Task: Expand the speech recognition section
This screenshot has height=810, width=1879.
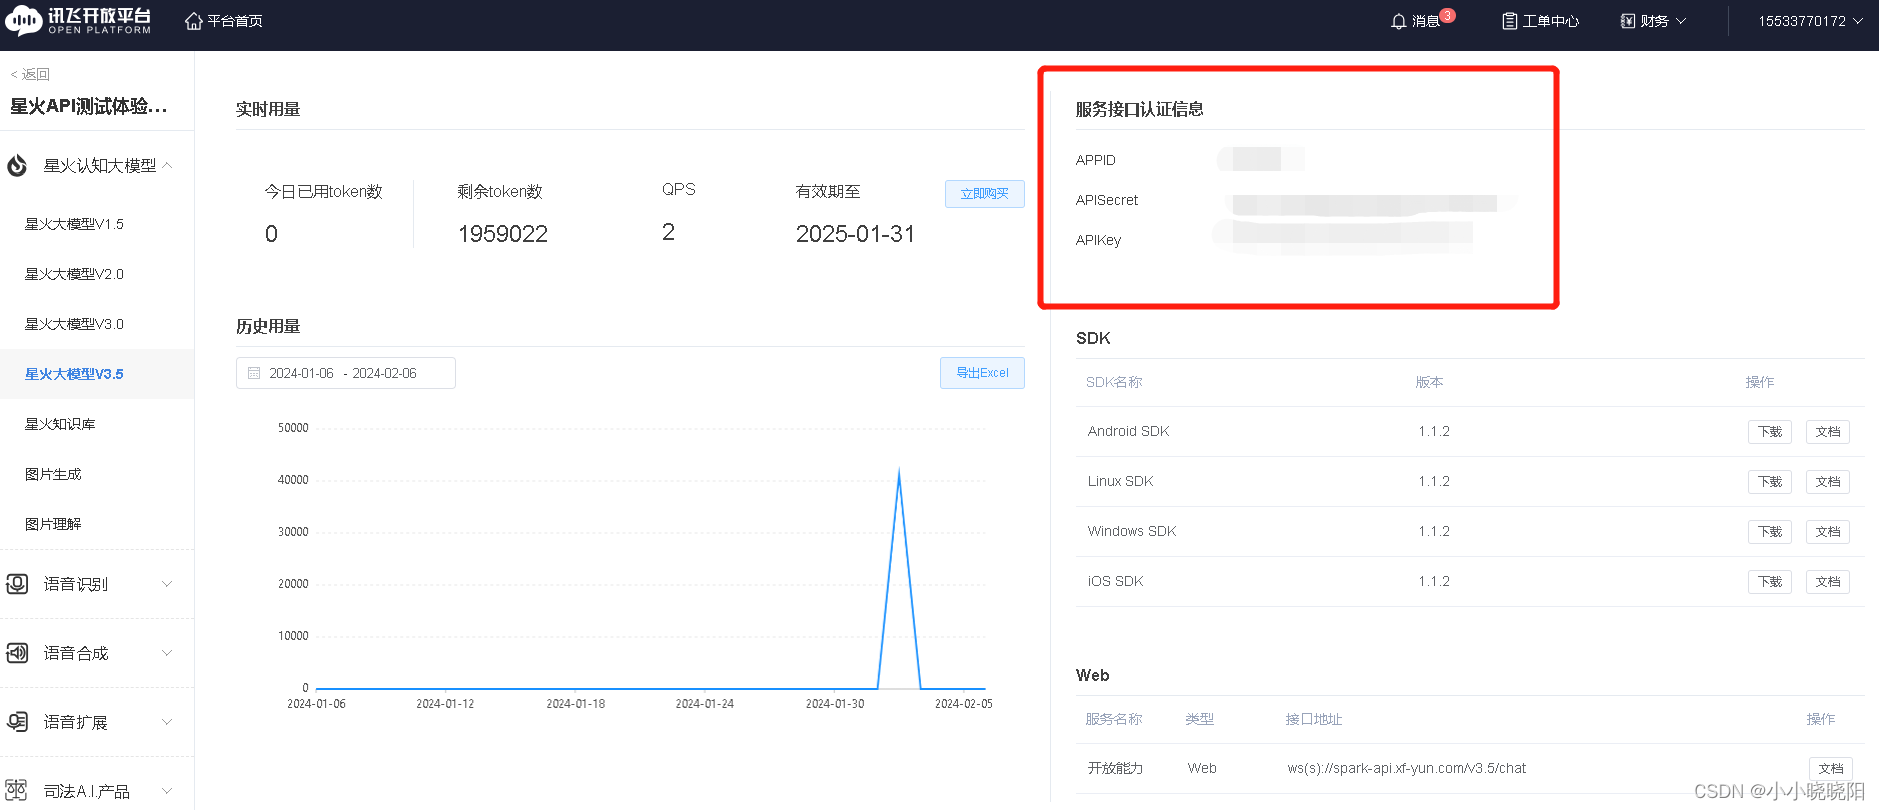Action: [167, 584]
